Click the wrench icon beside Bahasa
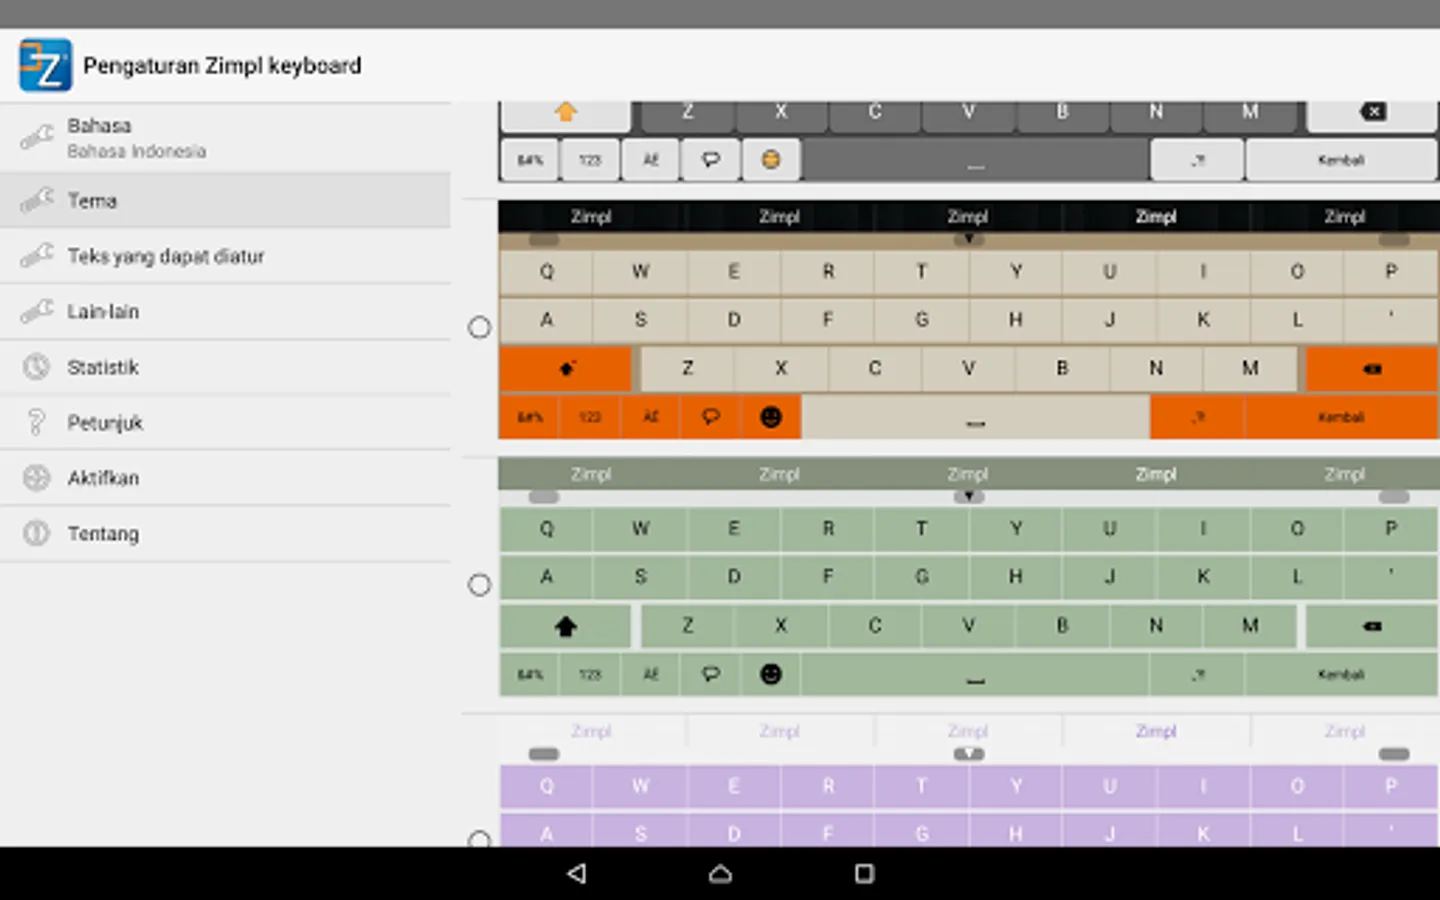The image size is (1440, 900). 37,137
